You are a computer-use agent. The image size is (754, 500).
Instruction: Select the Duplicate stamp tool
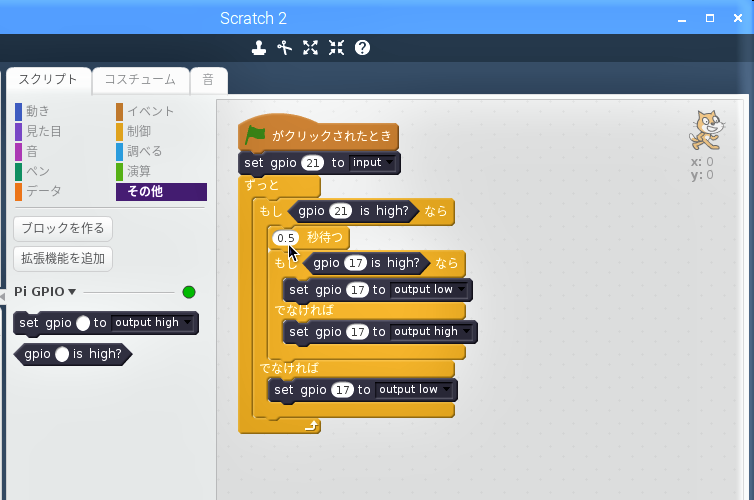259,48
